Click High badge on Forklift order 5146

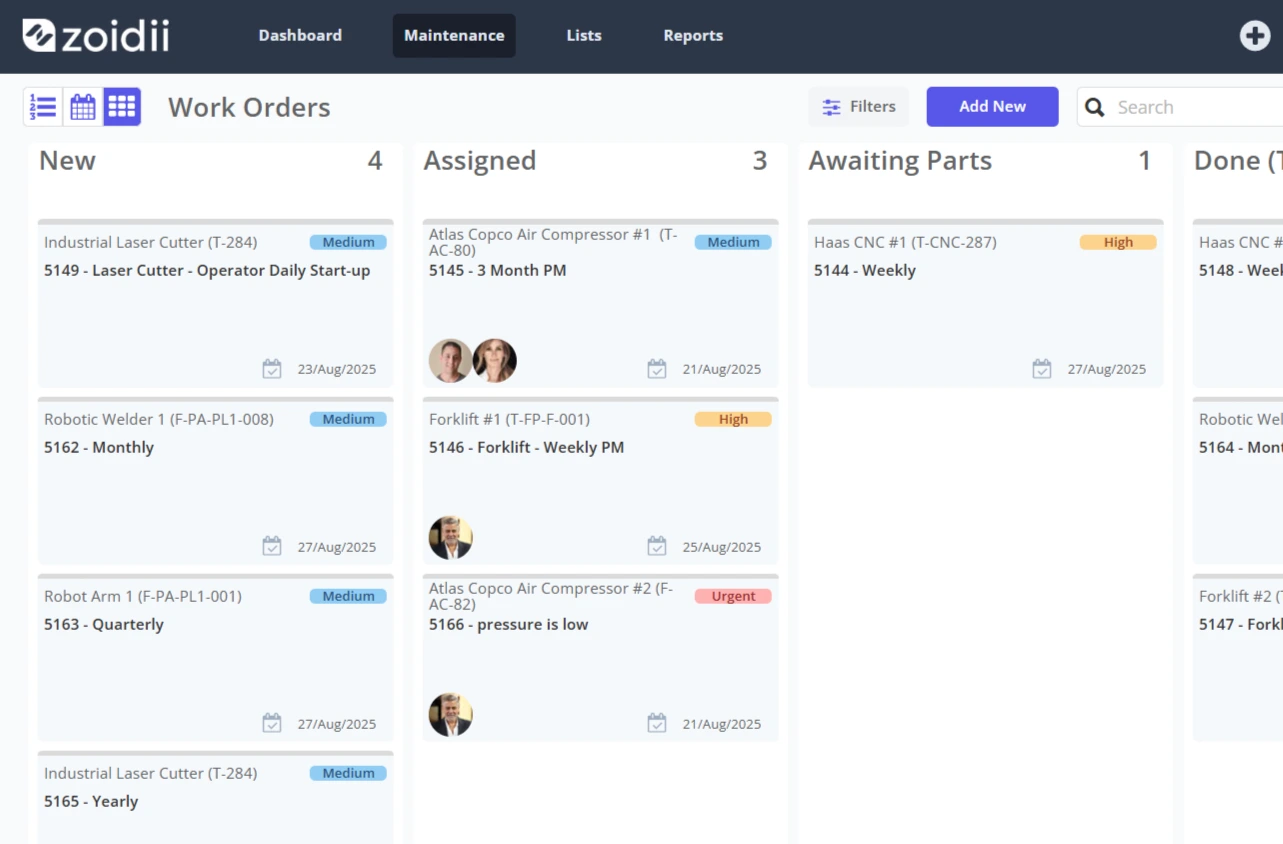[x=733, y=419]
